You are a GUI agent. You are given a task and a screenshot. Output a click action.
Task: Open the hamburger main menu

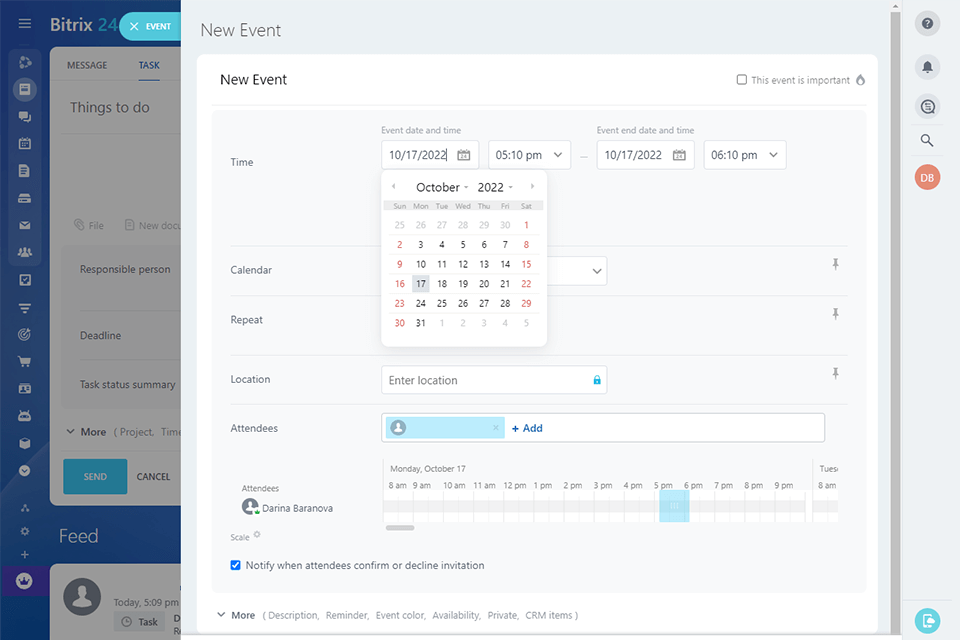(24, 24)
